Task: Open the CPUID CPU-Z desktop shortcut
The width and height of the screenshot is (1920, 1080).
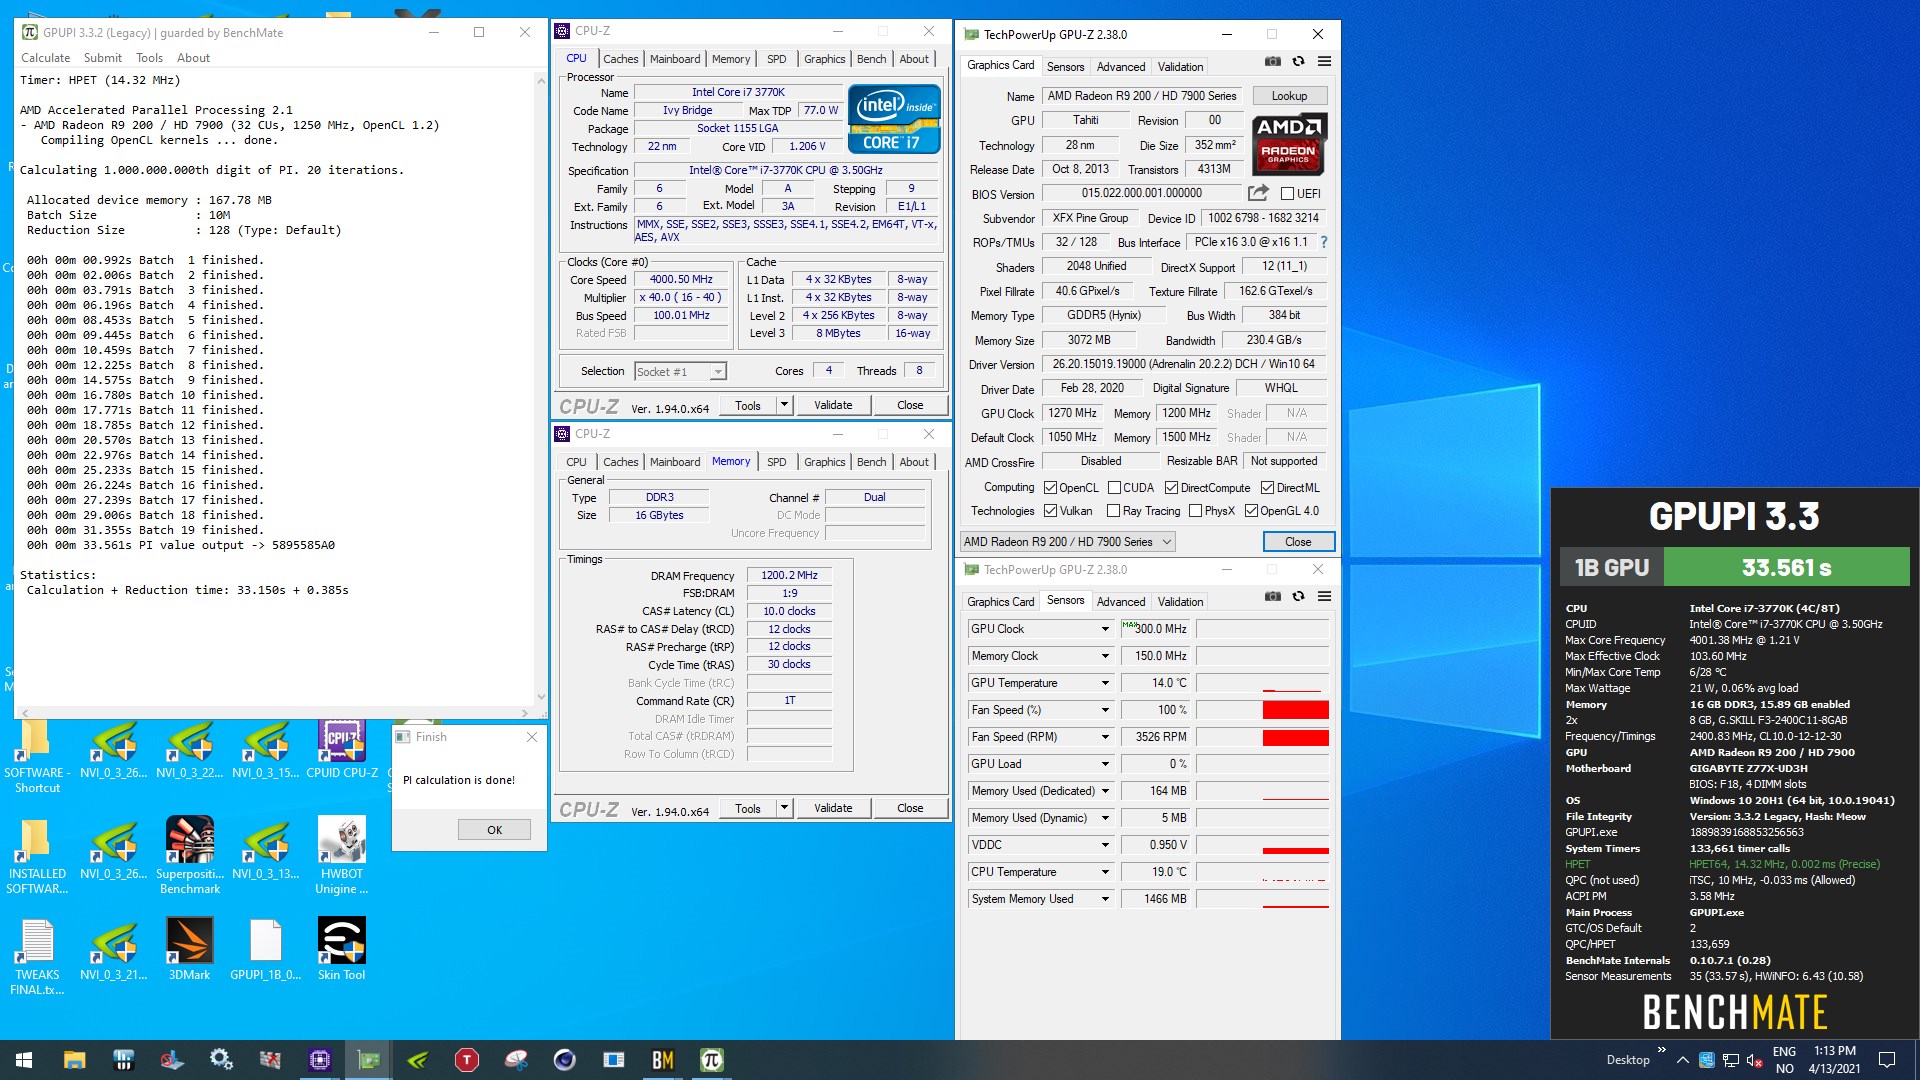Action: point(342,750)
